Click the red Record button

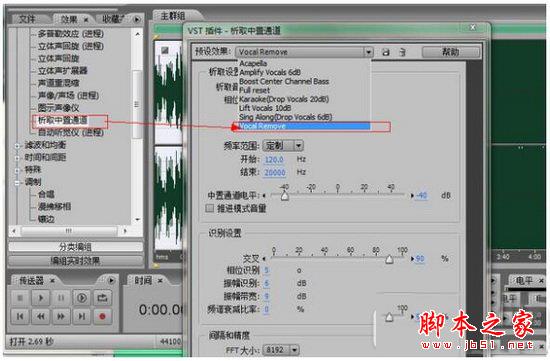(x=102, y=316)
